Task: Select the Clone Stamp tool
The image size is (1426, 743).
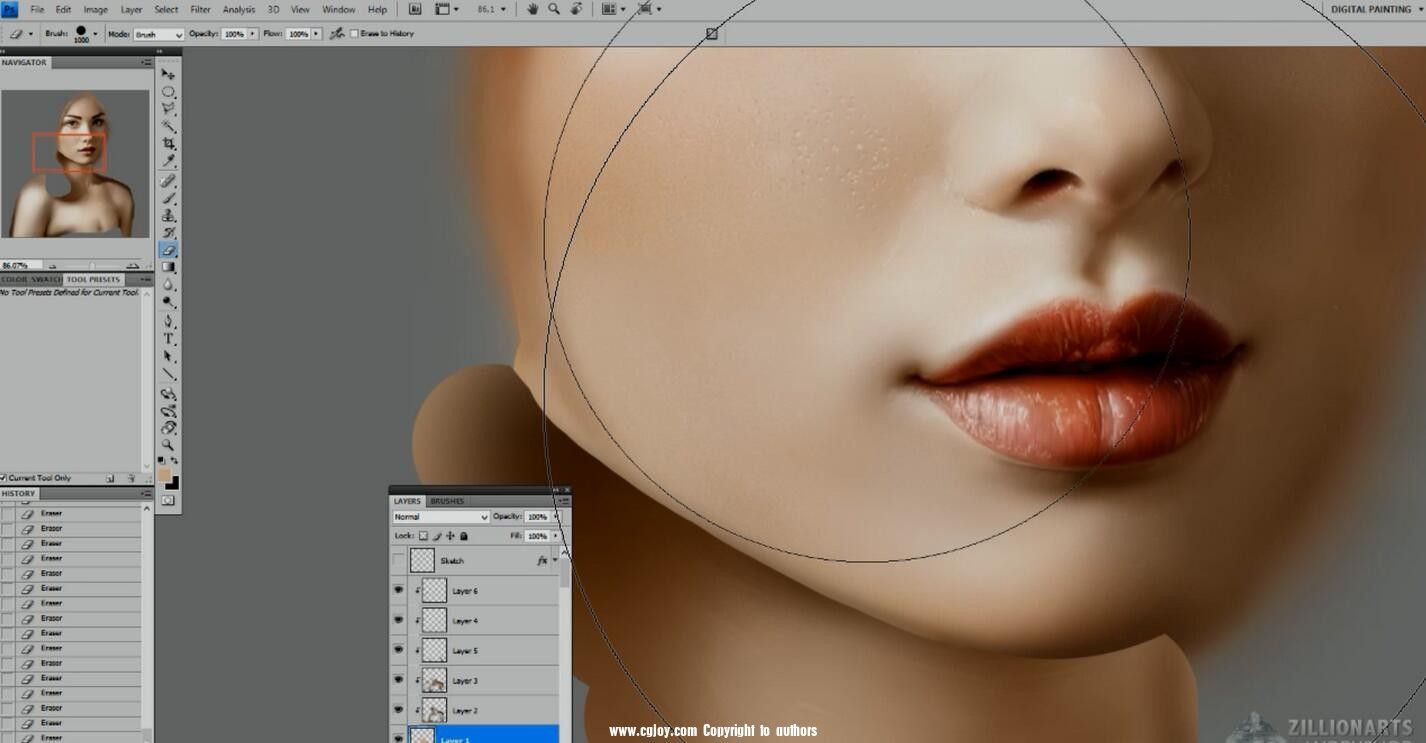Action: pyautogui.click(x=168, y=215)
